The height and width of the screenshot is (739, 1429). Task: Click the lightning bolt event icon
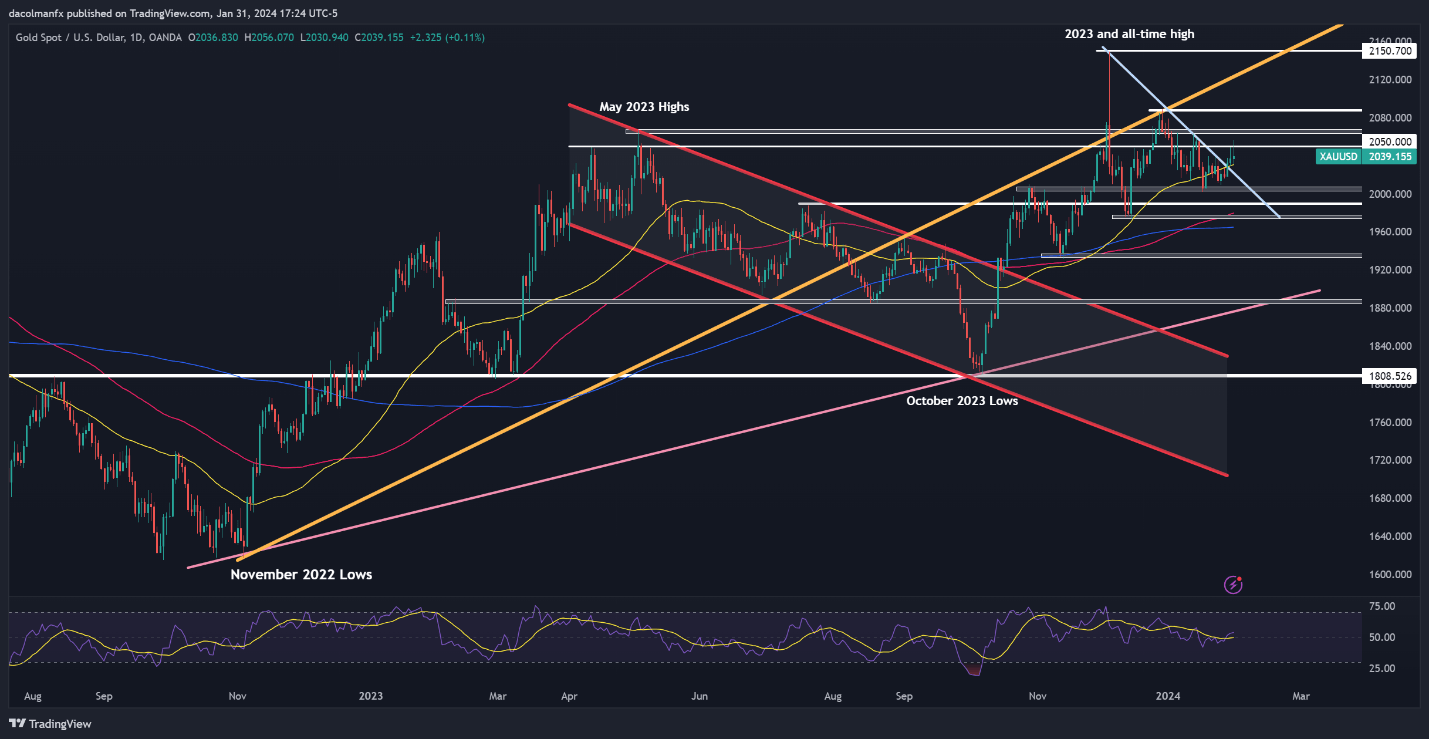click(1234, 583)
